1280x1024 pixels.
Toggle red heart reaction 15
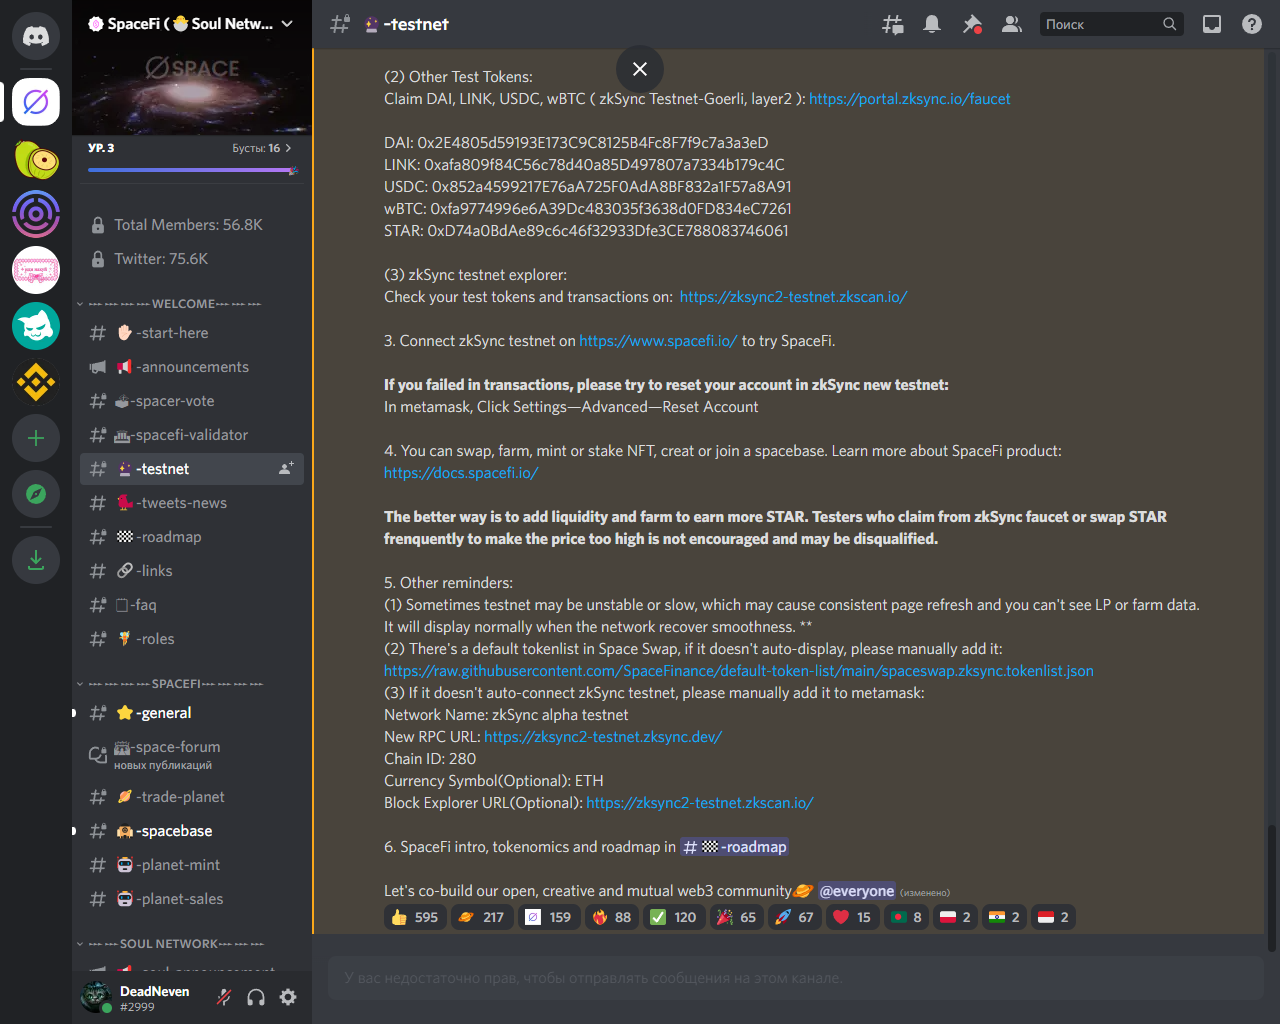(x=852, y=917)
